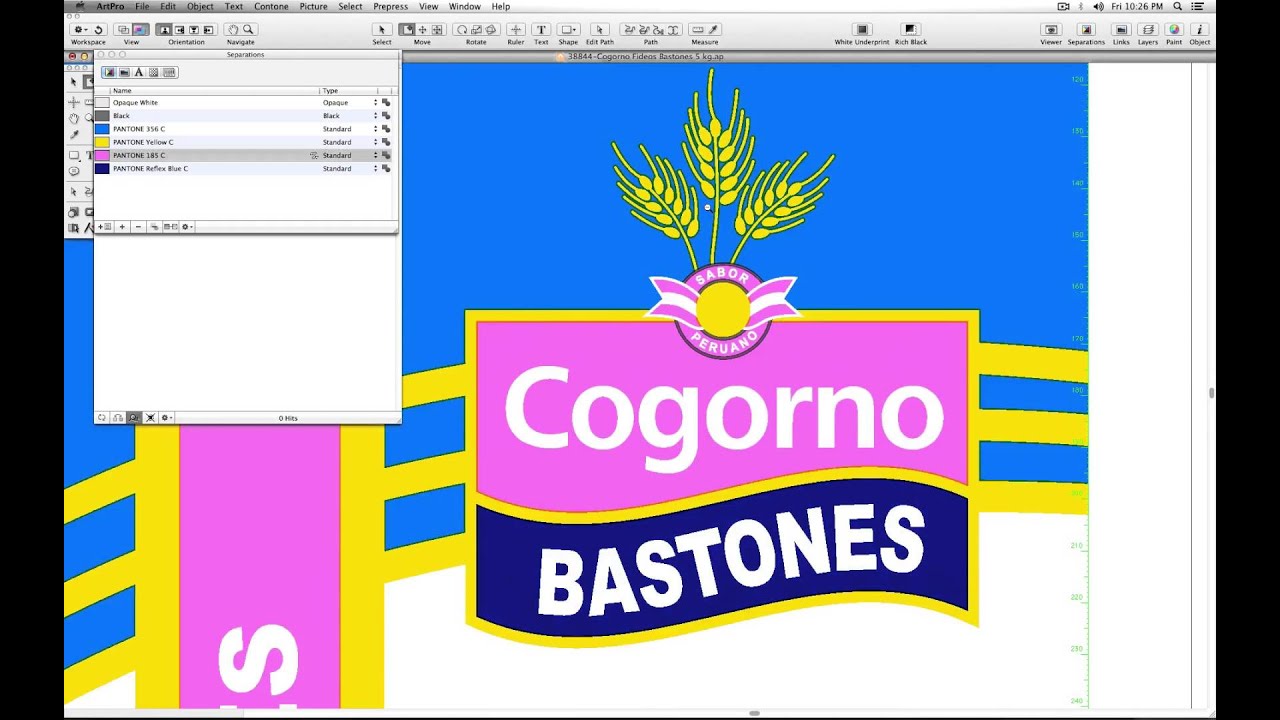
Task: Open the Contone menu
Action: [x=271, y=6]
